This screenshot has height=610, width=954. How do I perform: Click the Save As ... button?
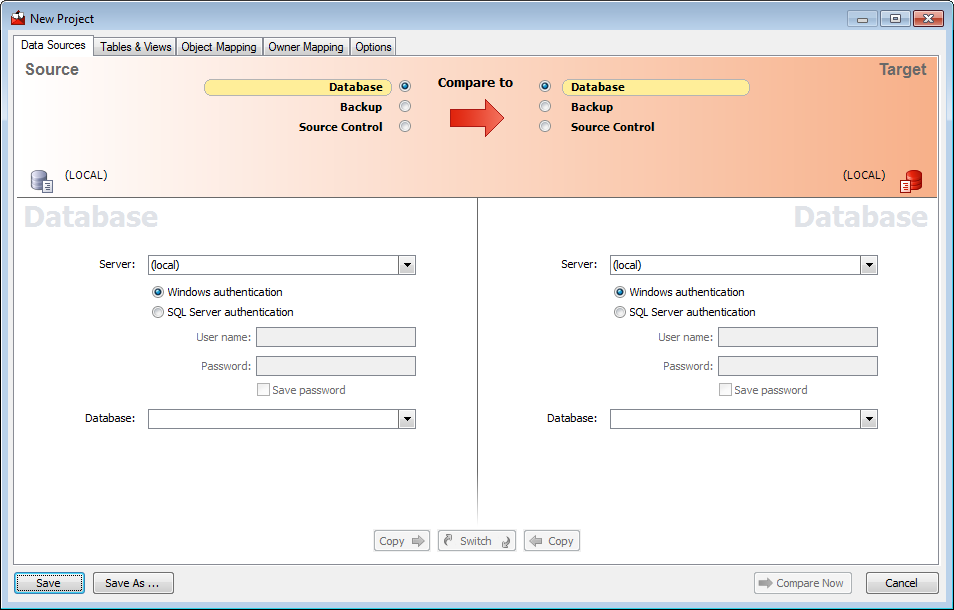pyautogui.click(x=133, y=583)
